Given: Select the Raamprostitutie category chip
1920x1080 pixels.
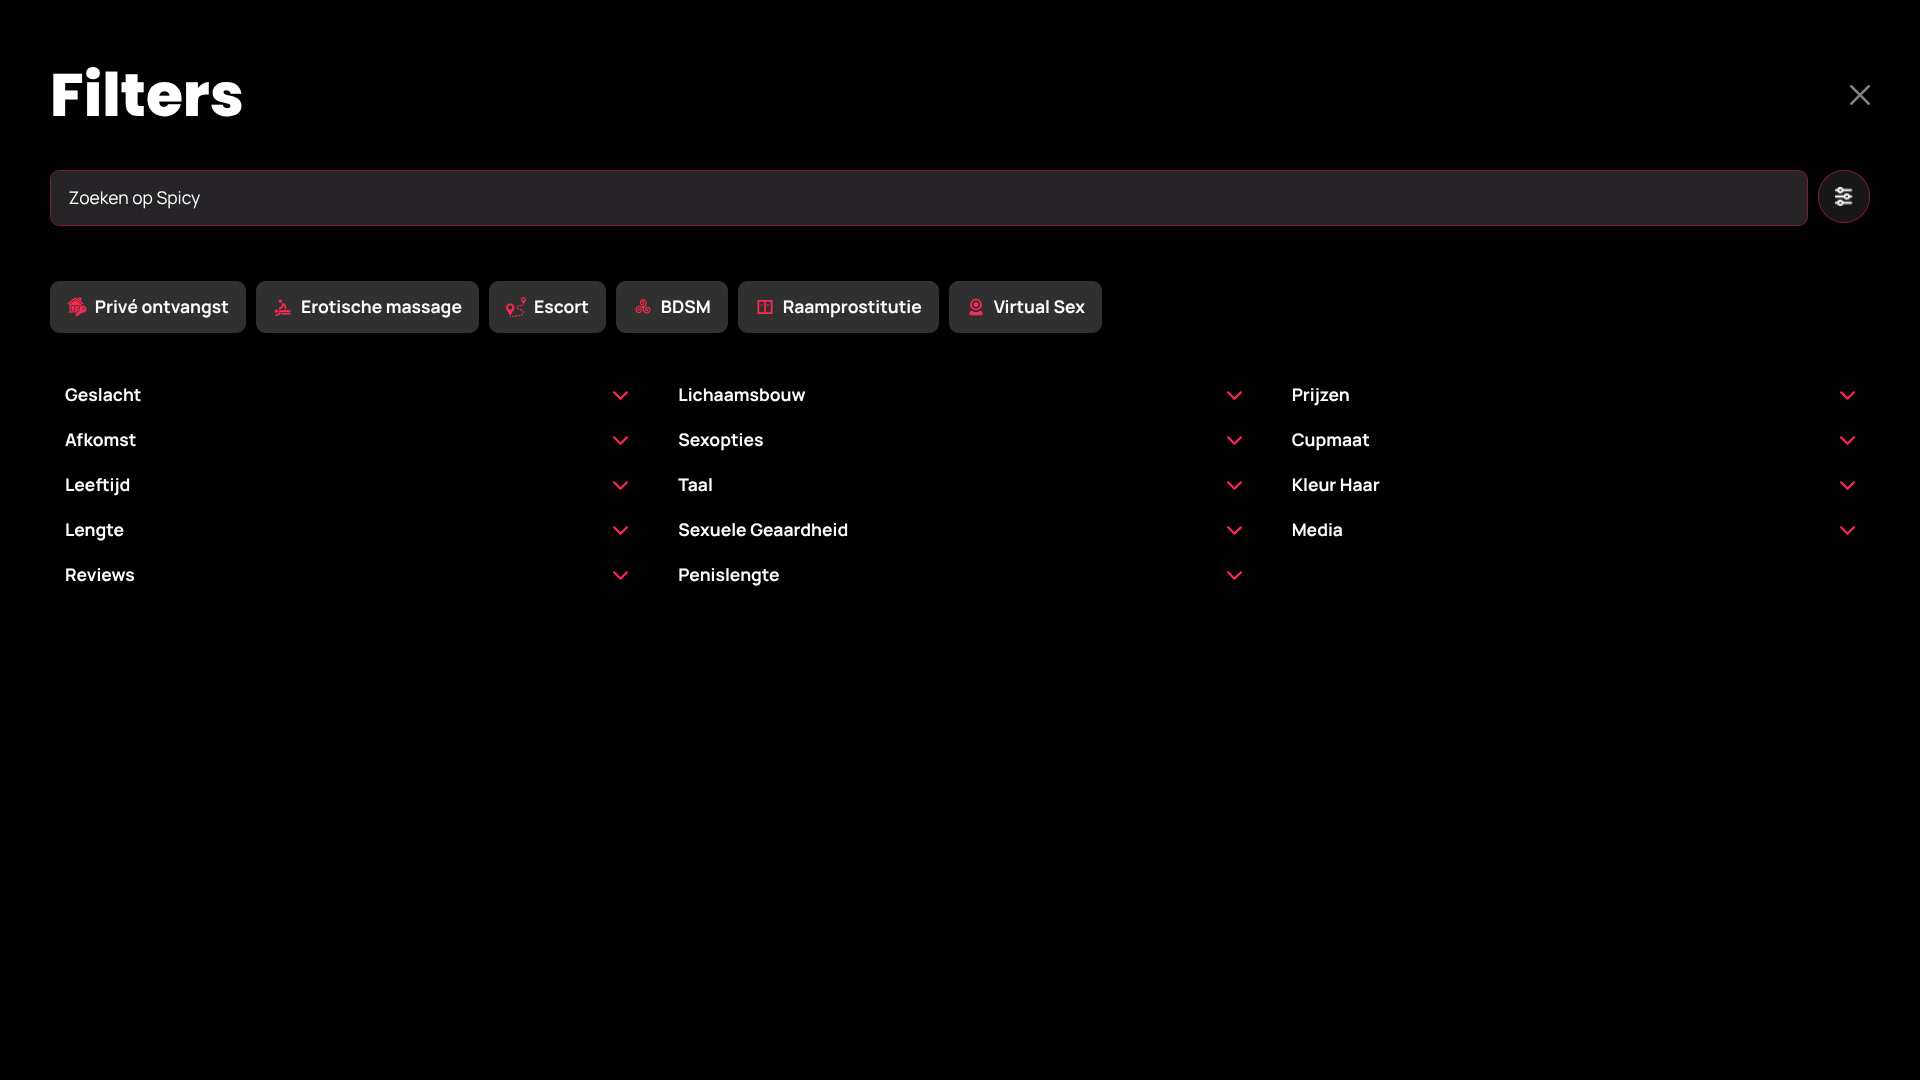Looking at the screenshot, I should 838,307.
